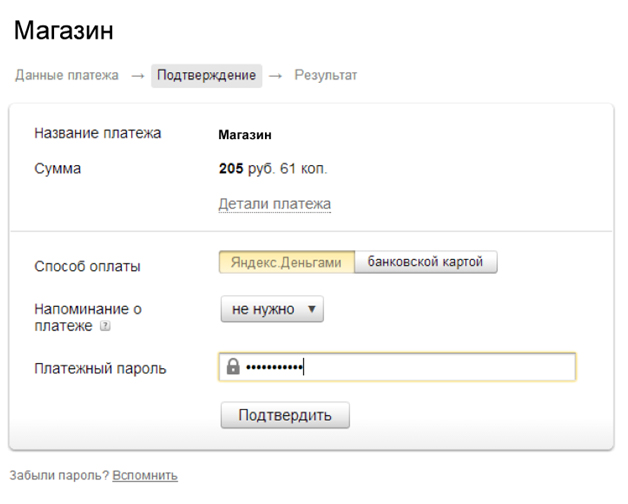Choose банковской картой payment method
The height and width of the screenshot is (504, 628).
coord(426,262)
